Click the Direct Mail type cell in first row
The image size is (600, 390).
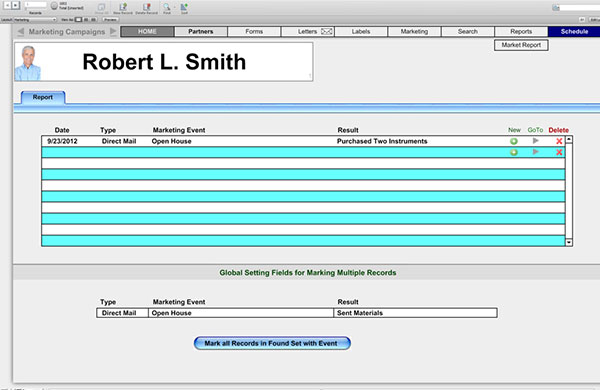[119, 141]
